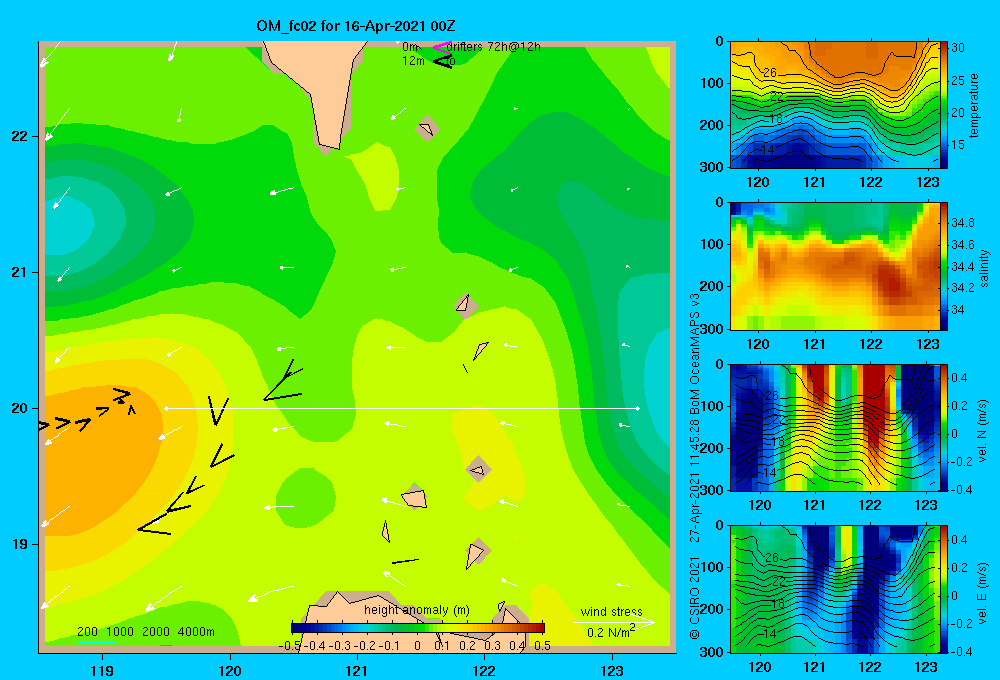Open the salinity depth section panel

pyautogui.click(x=835, y=266)
